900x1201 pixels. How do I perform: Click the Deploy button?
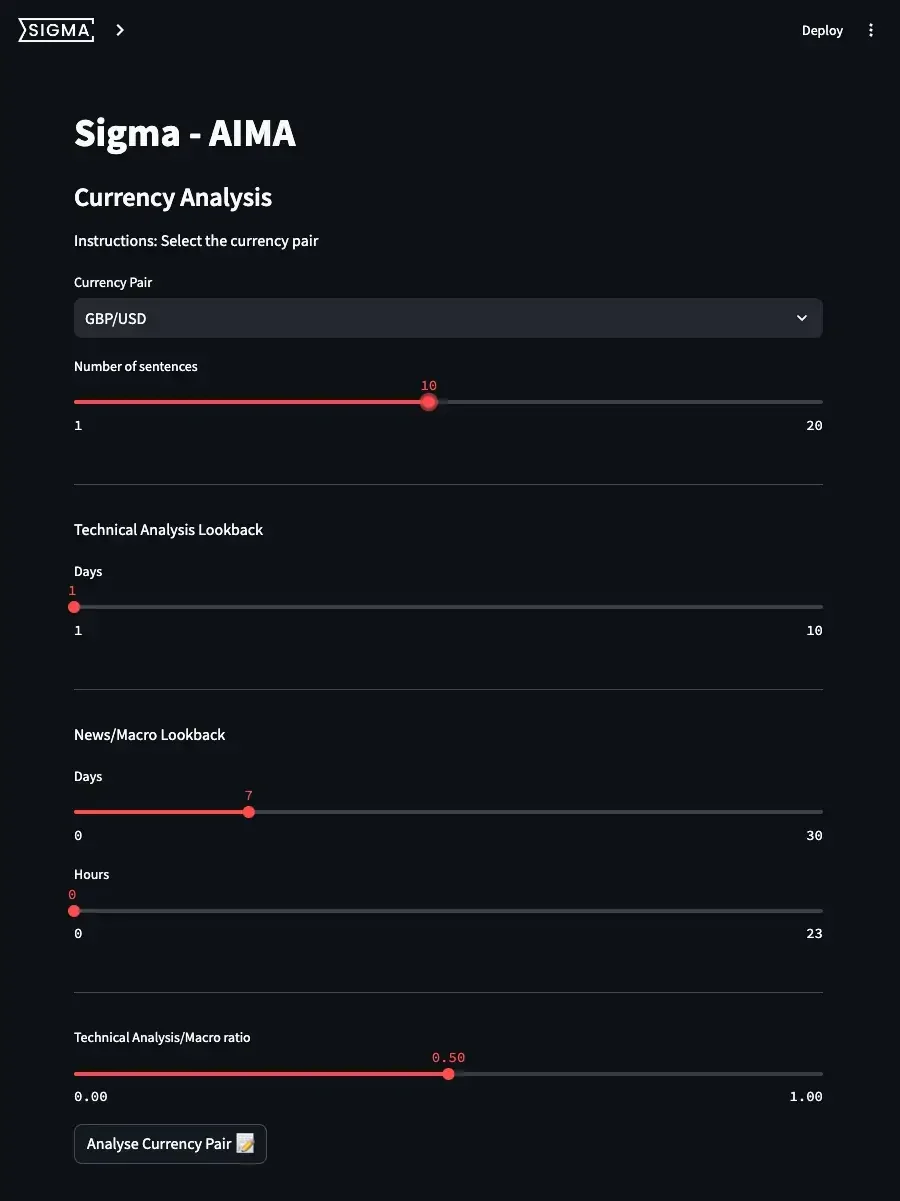click(822, 31)
